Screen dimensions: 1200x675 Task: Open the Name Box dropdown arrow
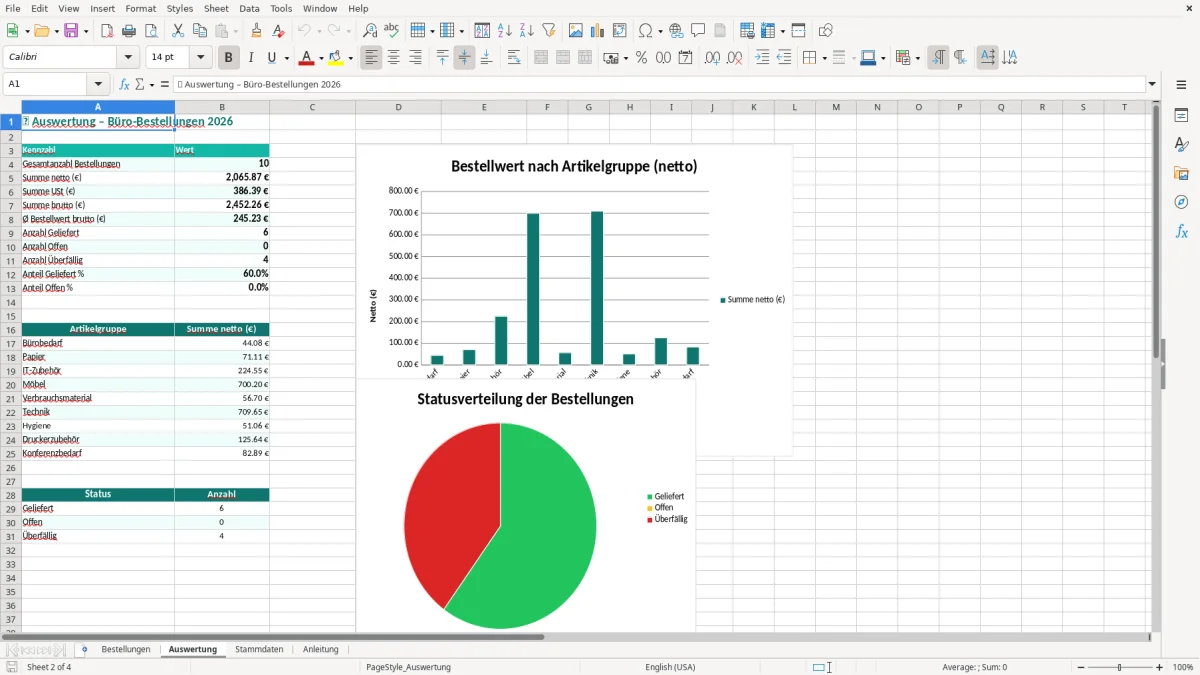tap(98, 84)
